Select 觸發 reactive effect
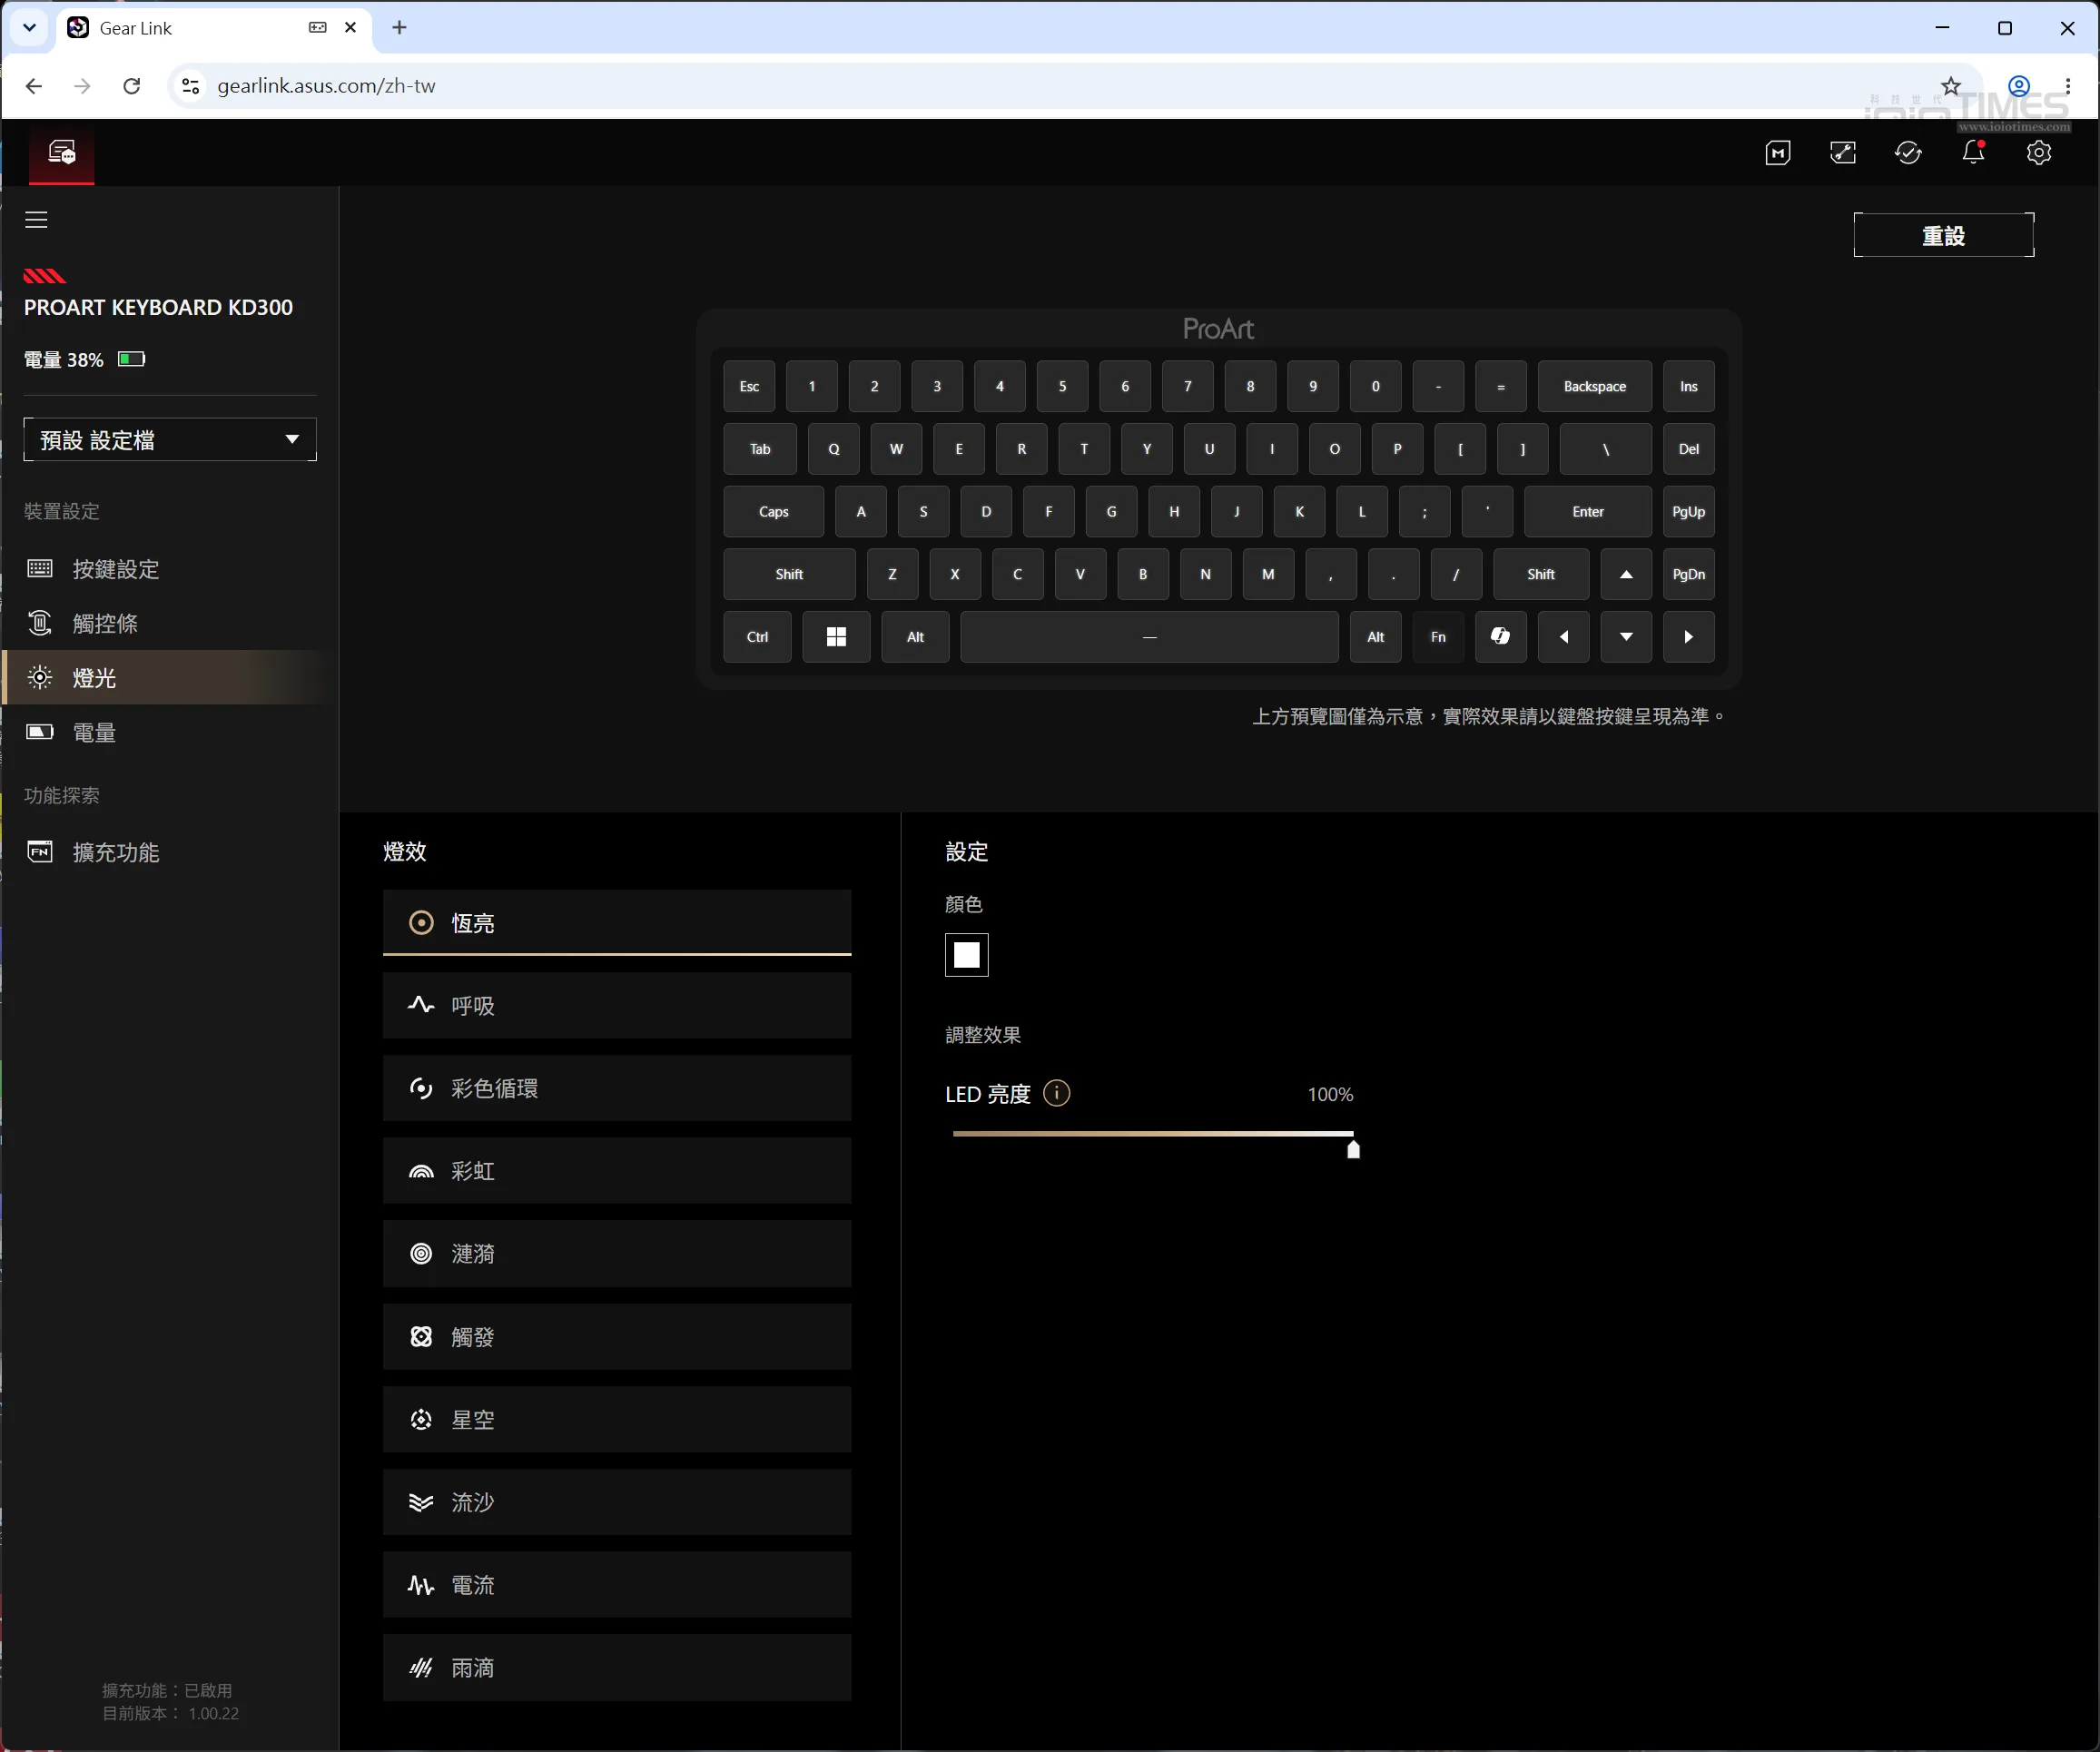 click(617, 1336)
